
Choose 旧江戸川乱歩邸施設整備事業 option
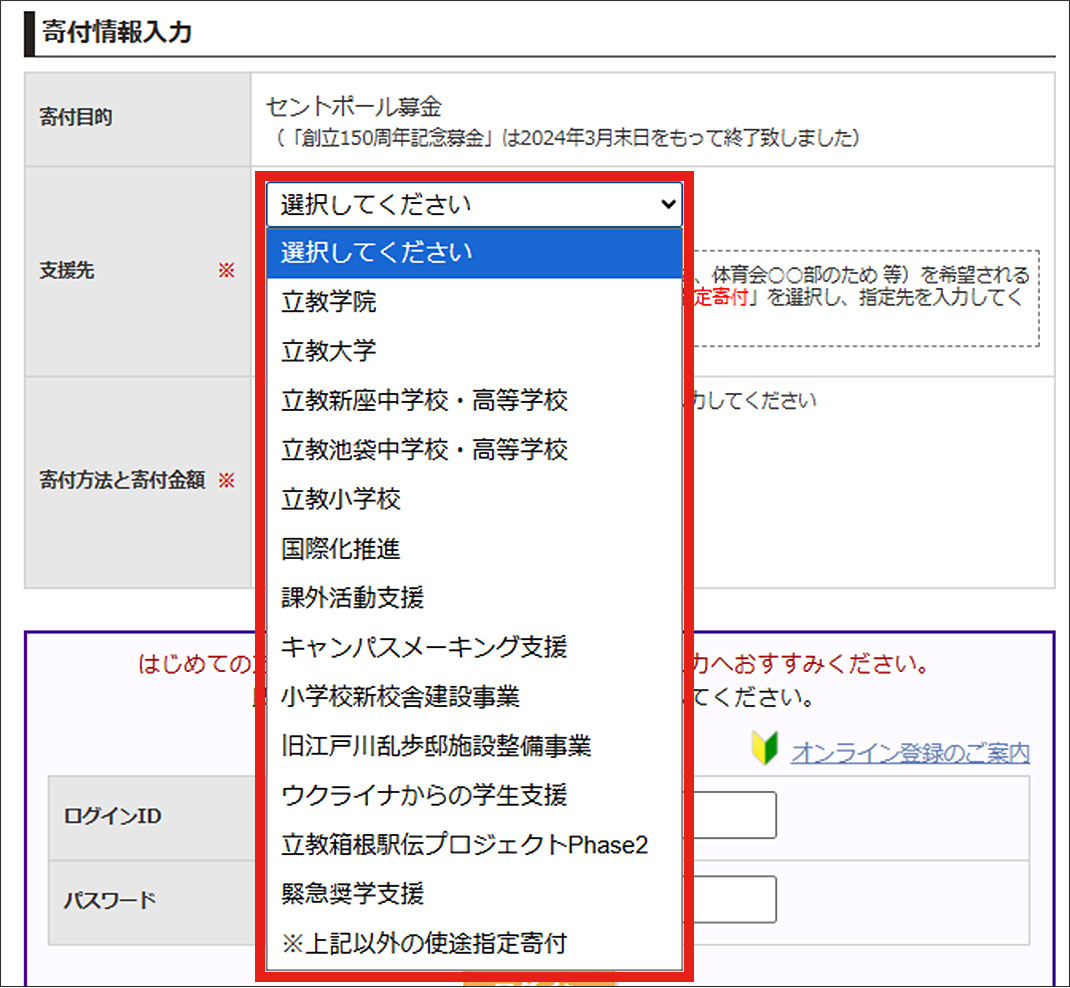[x=474, y=746]
